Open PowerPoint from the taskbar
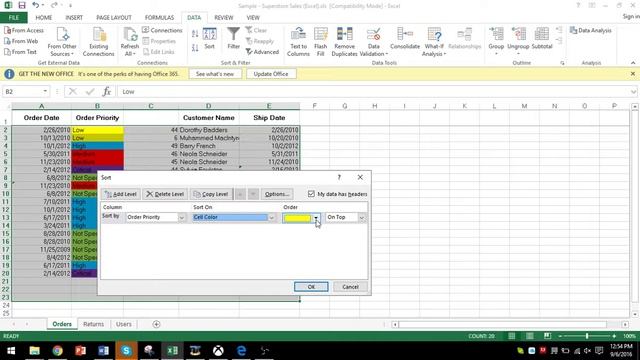The image size is (640, 360). pos(80,351)
